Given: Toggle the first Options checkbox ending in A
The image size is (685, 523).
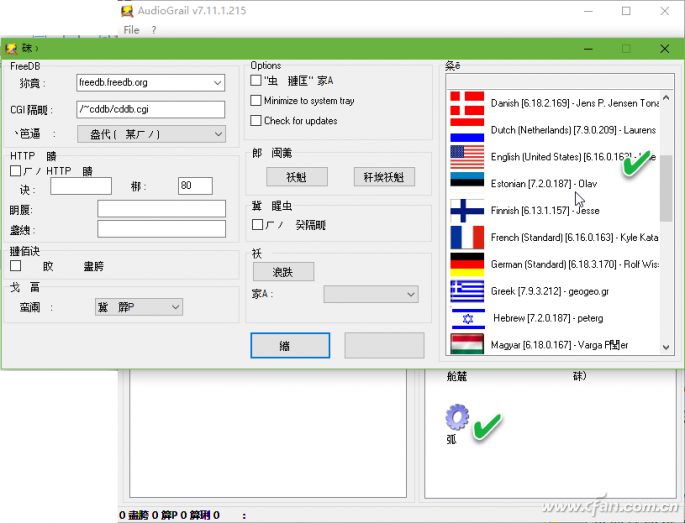Looking at the screenshot, I should (x=256, y=80).
